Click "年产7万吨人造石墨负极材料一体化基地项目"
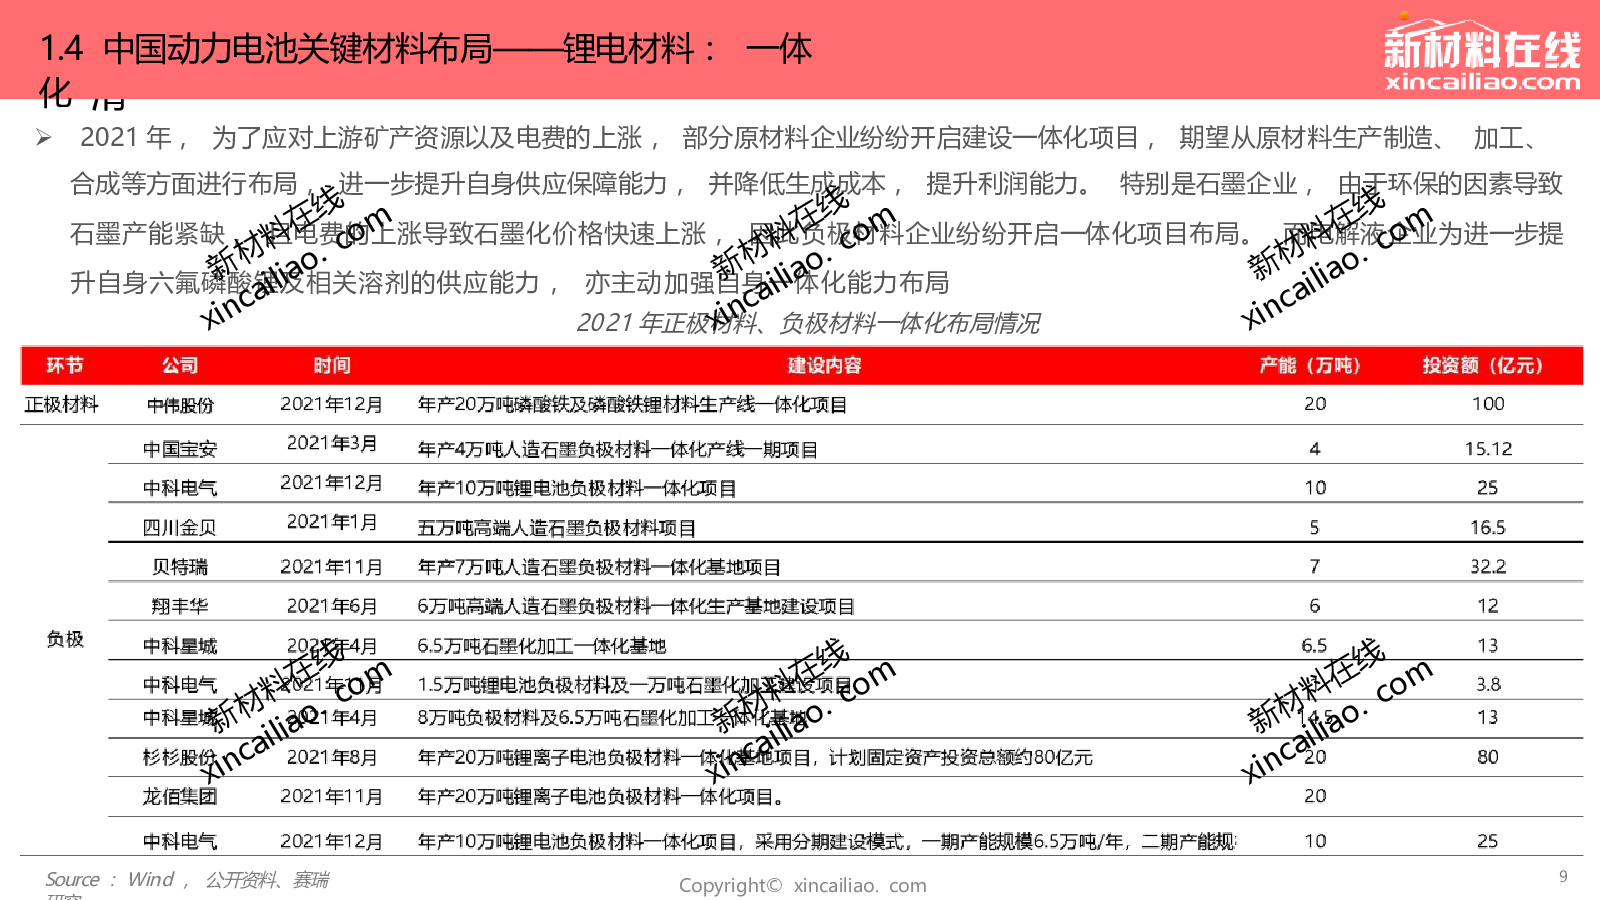This screenshot has height=900, width=1600. click(599, 567)
